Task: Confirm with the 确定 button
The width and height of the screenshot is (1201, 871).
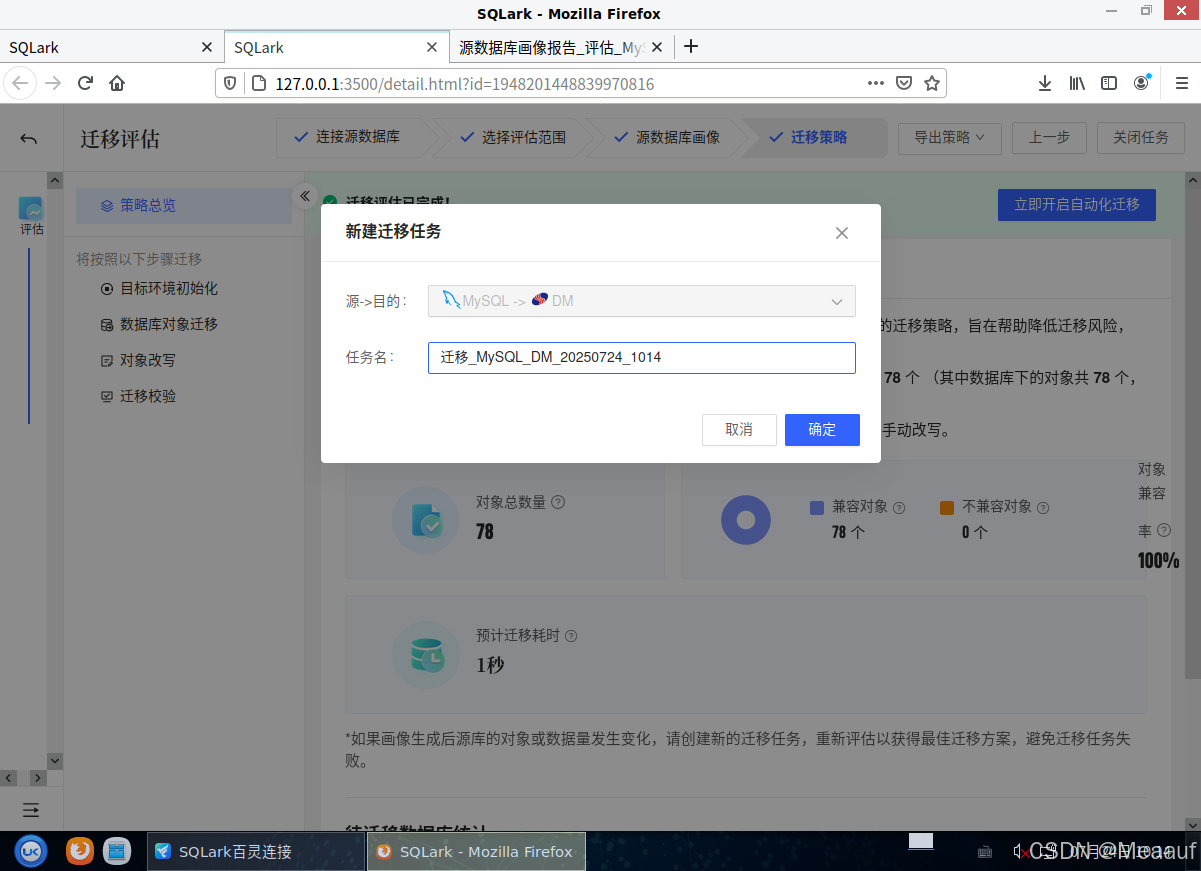Action: pyautogui.click(x=822, y=430)
